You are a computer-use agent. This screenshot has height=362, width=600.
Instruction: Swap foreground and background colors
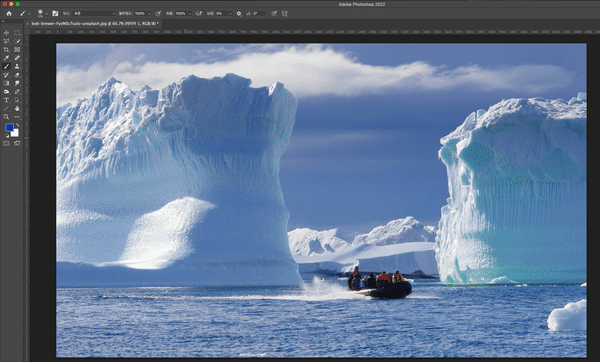click(17, 126)
